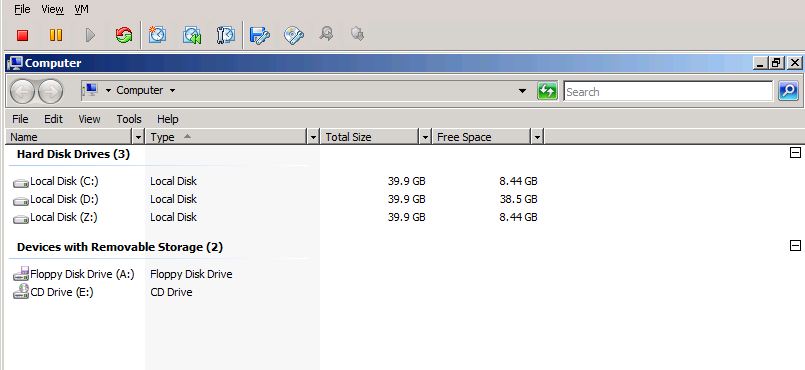This screenshot has height=370, width=805.
Task: Click the 39.9 GB total size on D: row
Action: click(407, 199)
